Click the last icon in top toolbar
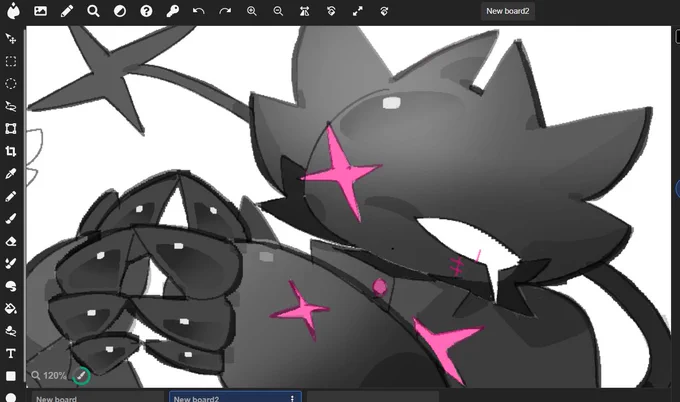 (384, 11)
